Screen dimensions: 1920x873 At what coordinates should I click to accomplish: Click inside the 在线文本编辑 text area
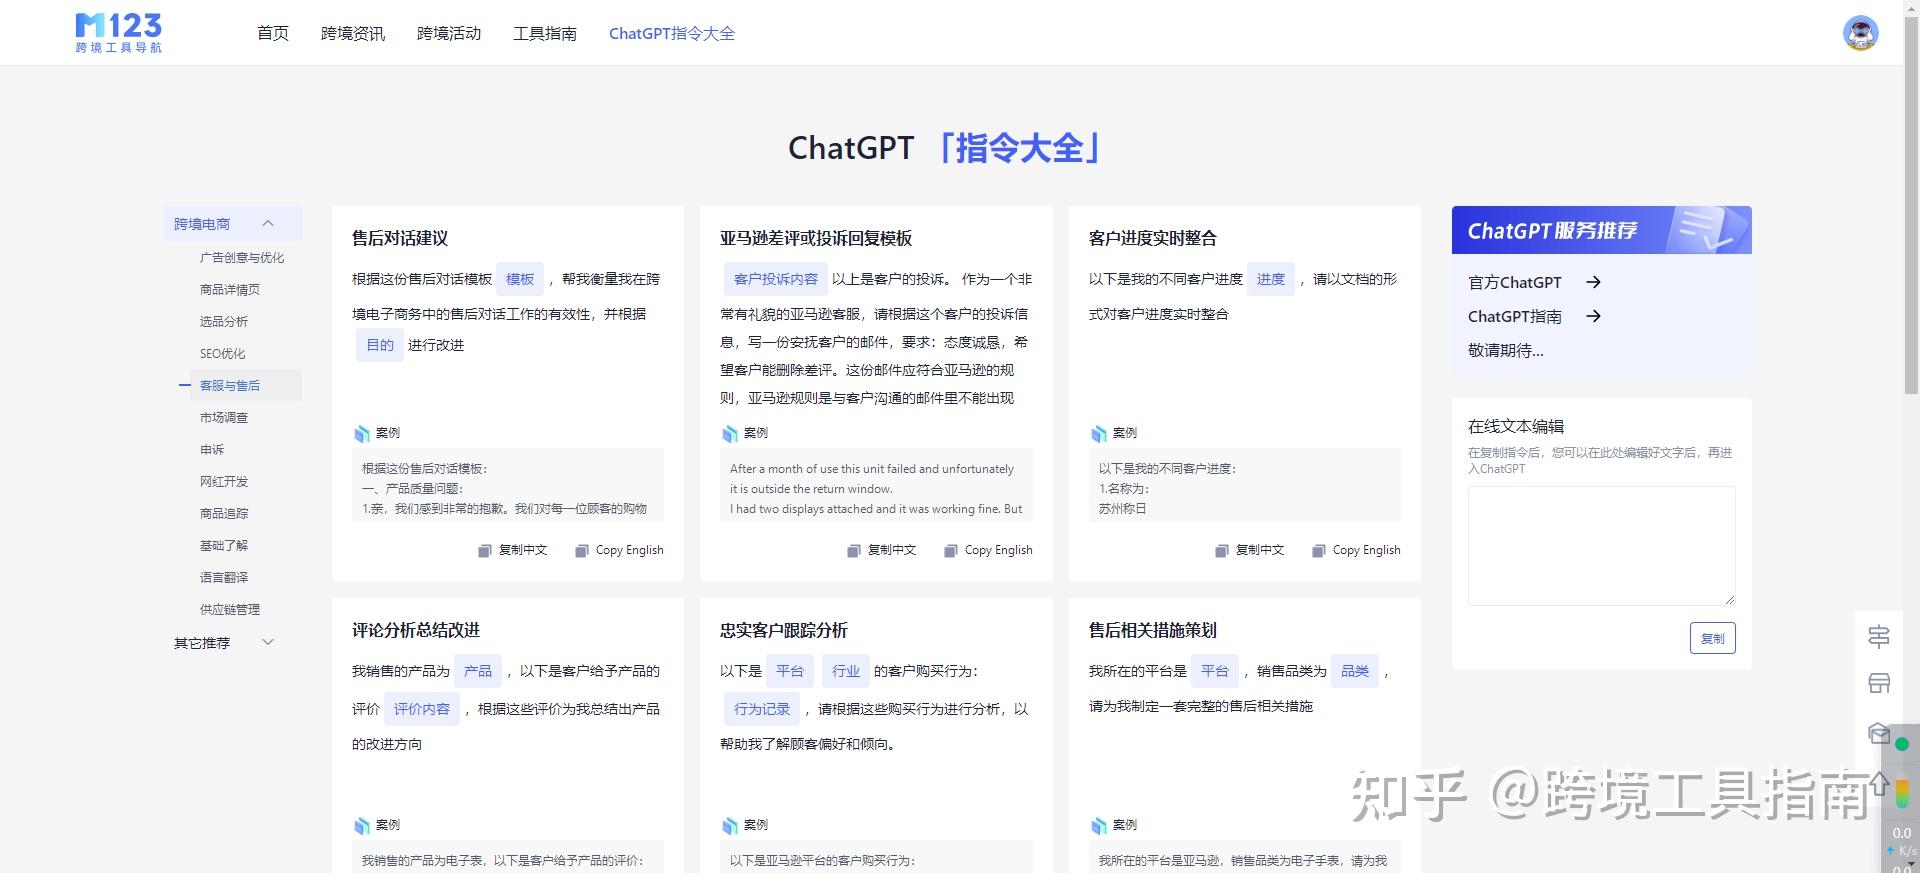(1601, 545)
